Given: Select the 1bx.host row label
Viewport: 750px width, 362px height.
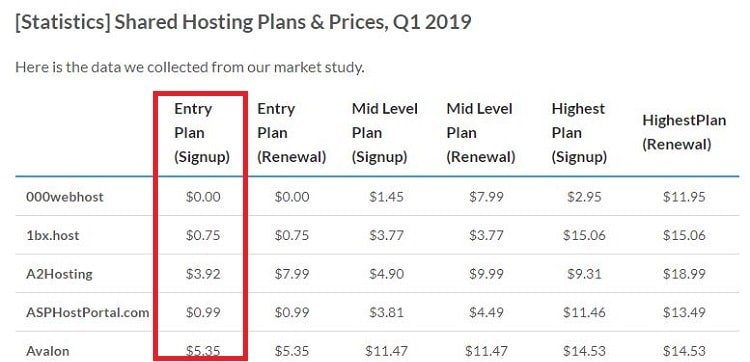Looking at the screenshot, I should point(53,235).
